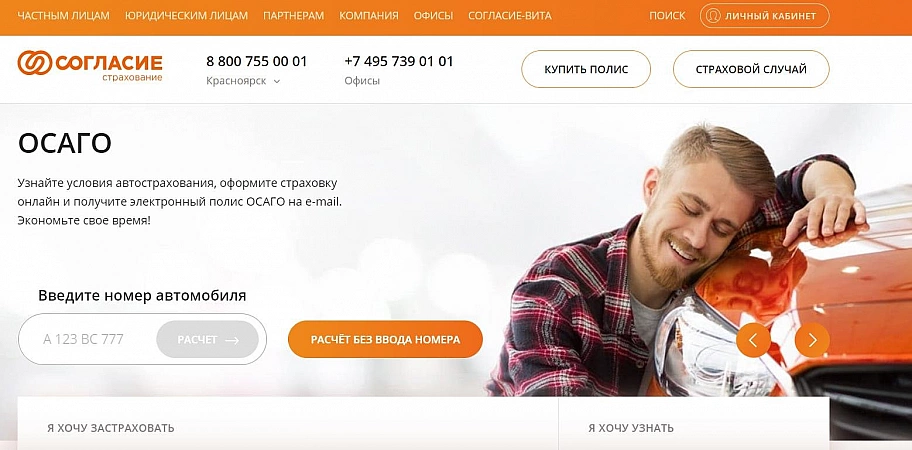The width and height of the screenshot is (912, 450).
Task: Click the user icon in Личный кабинет
Action: click(x=712, y=16)
